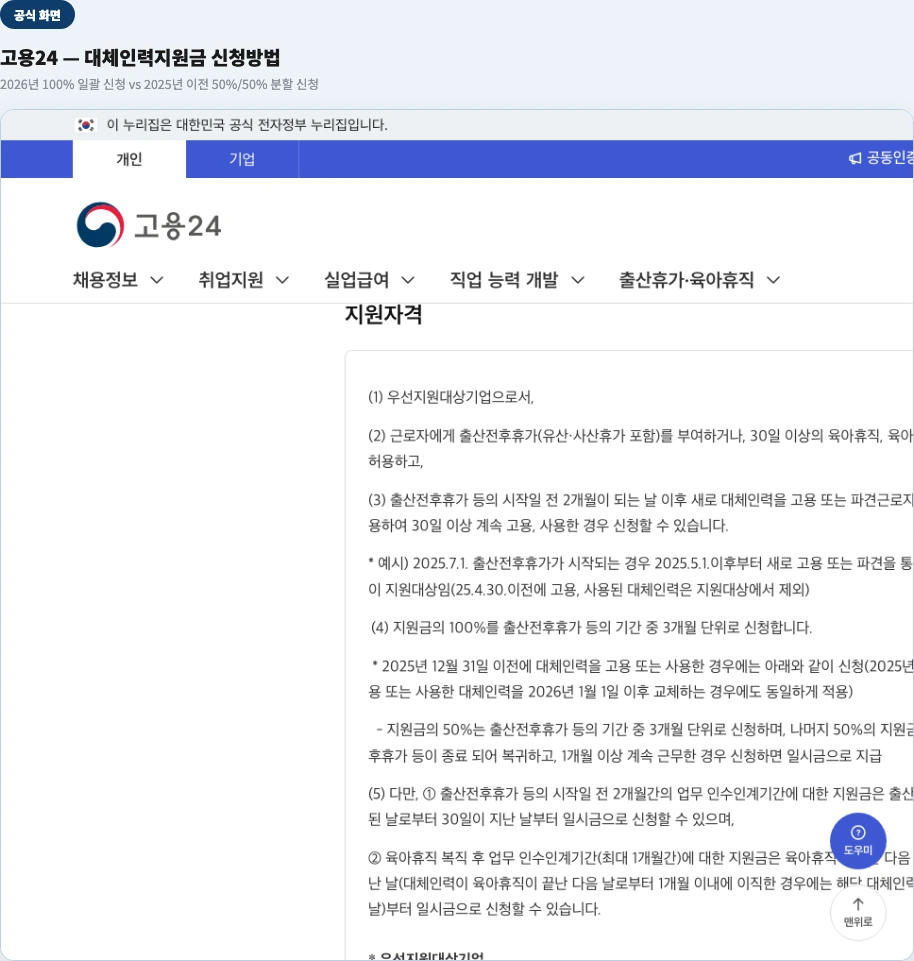Click the 맨위로 up-arrow button
Viewport: 914px width, 961px height.
[858, 912]
